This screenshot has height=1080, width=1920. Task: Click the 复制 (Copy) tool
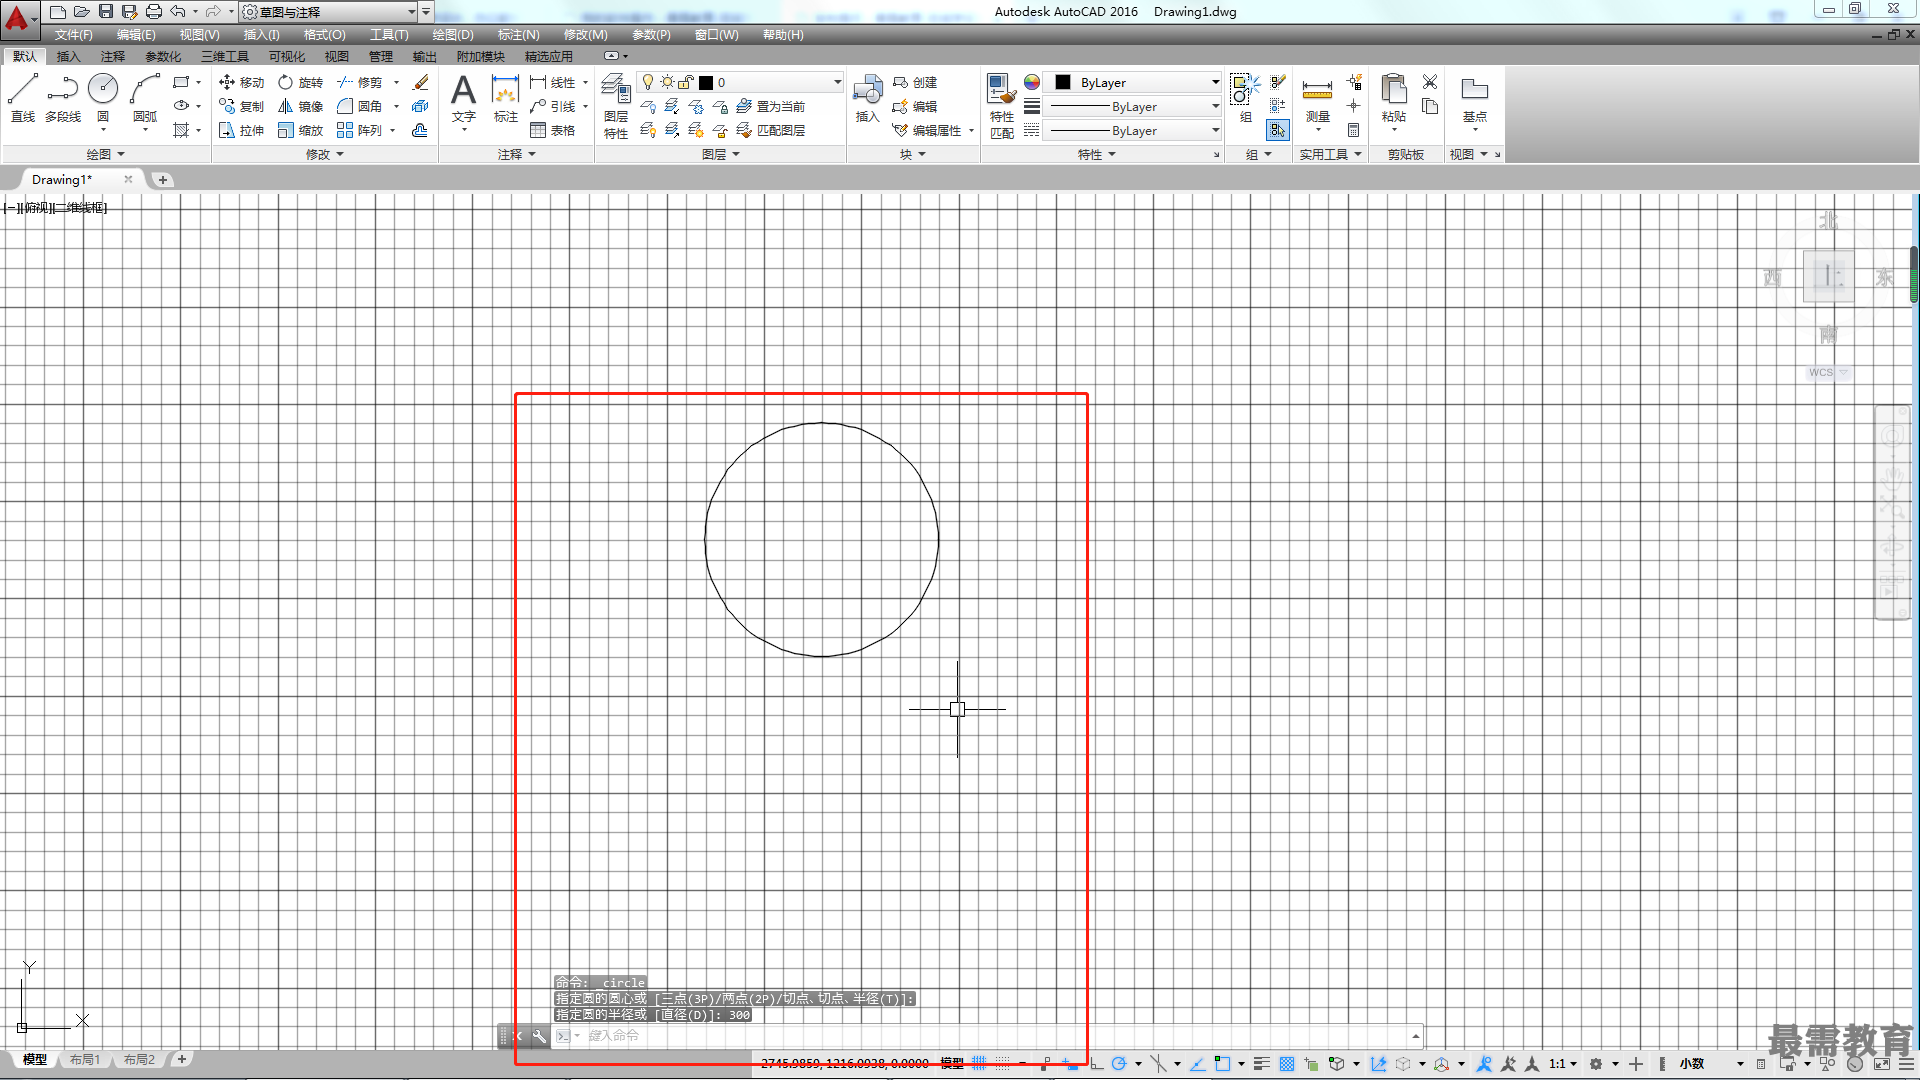click(241, 106)
